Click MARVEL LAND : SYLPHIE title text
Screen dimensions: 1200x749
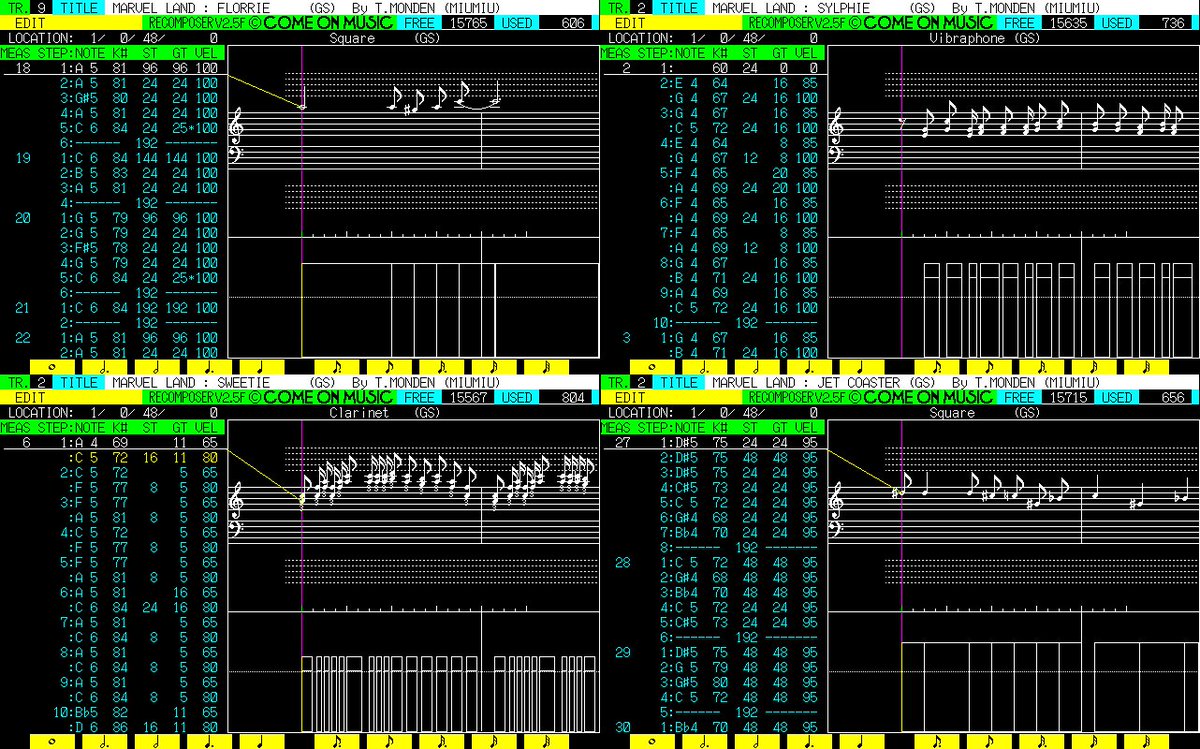click(x=791, y=7)
